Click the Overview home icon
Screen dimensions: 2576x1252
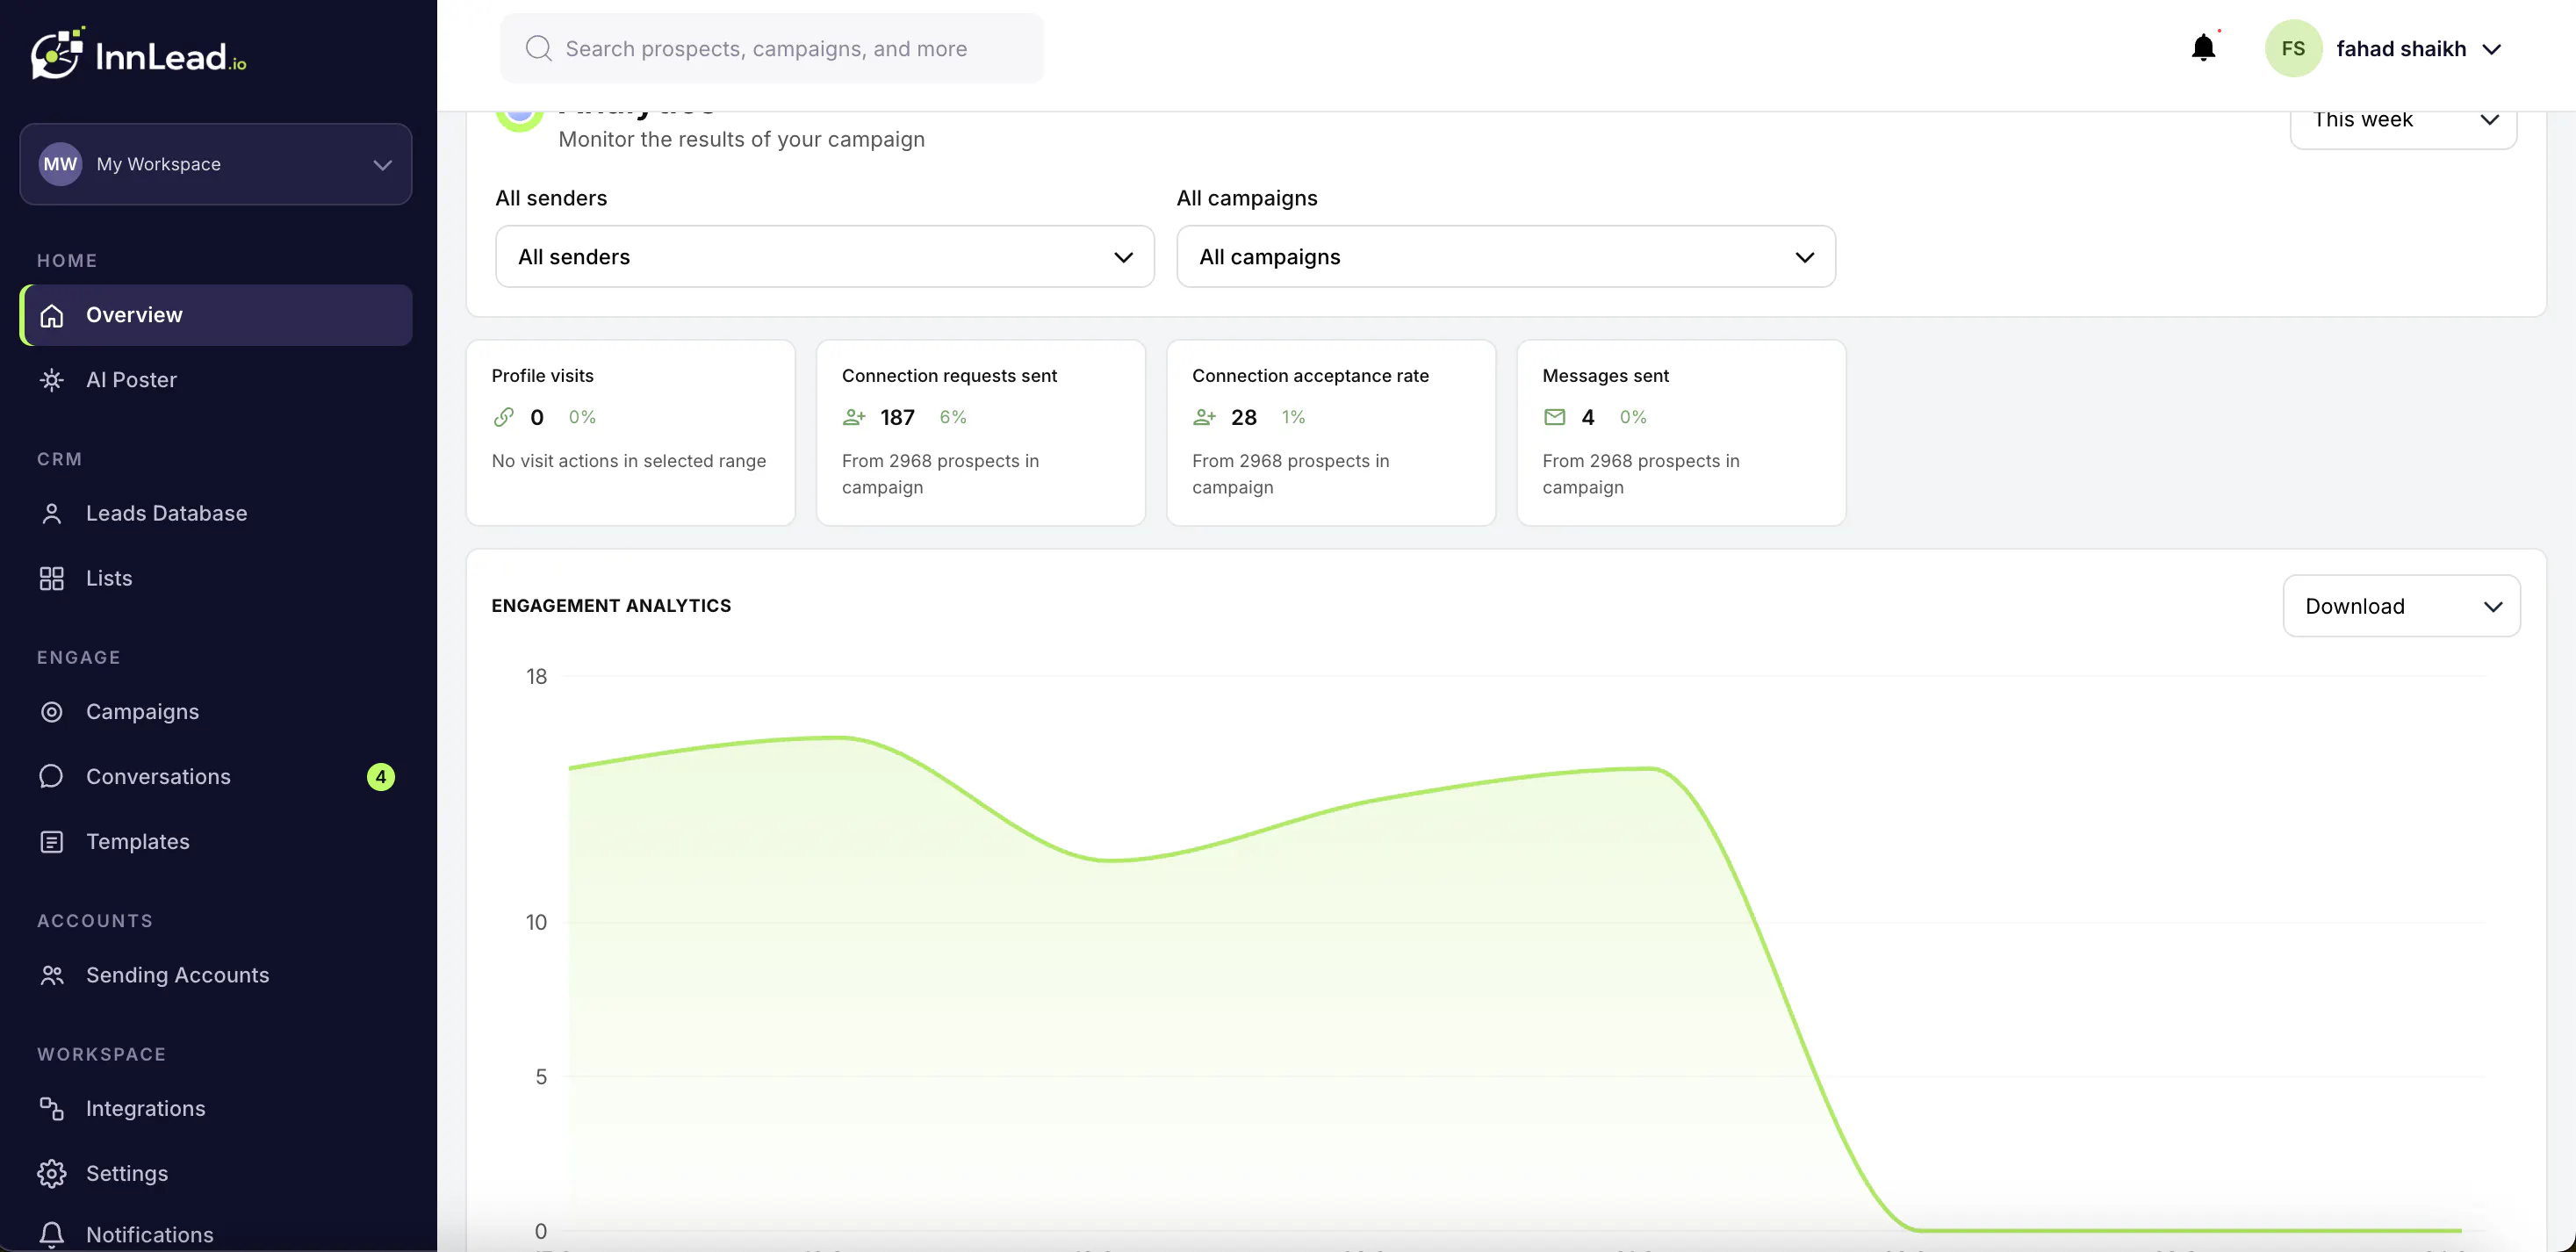tap(52, 315)
